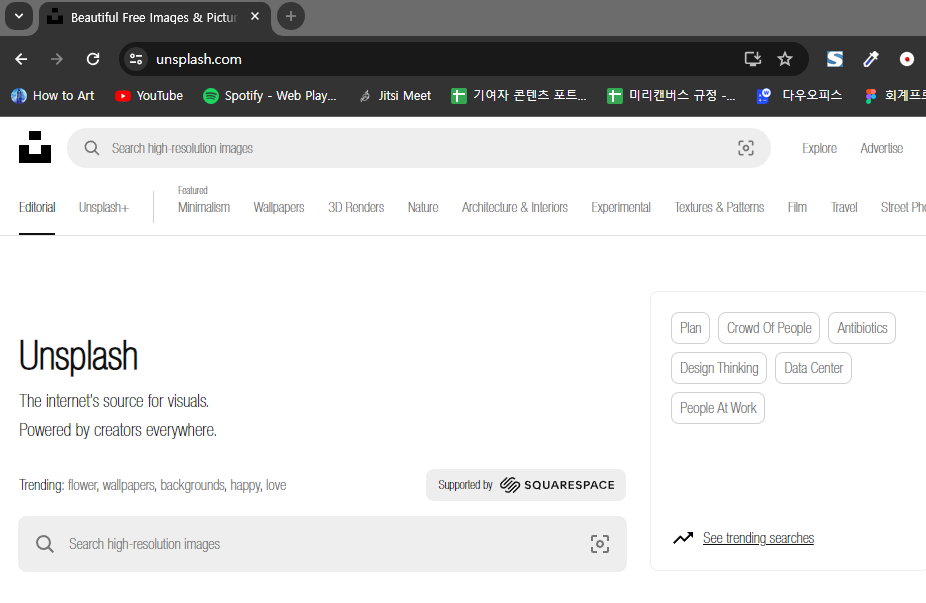Image resolution: width=926 pixels, height=603 pixels.
Task: Open Textures & Patterns topic
Action: coord(719,207)
